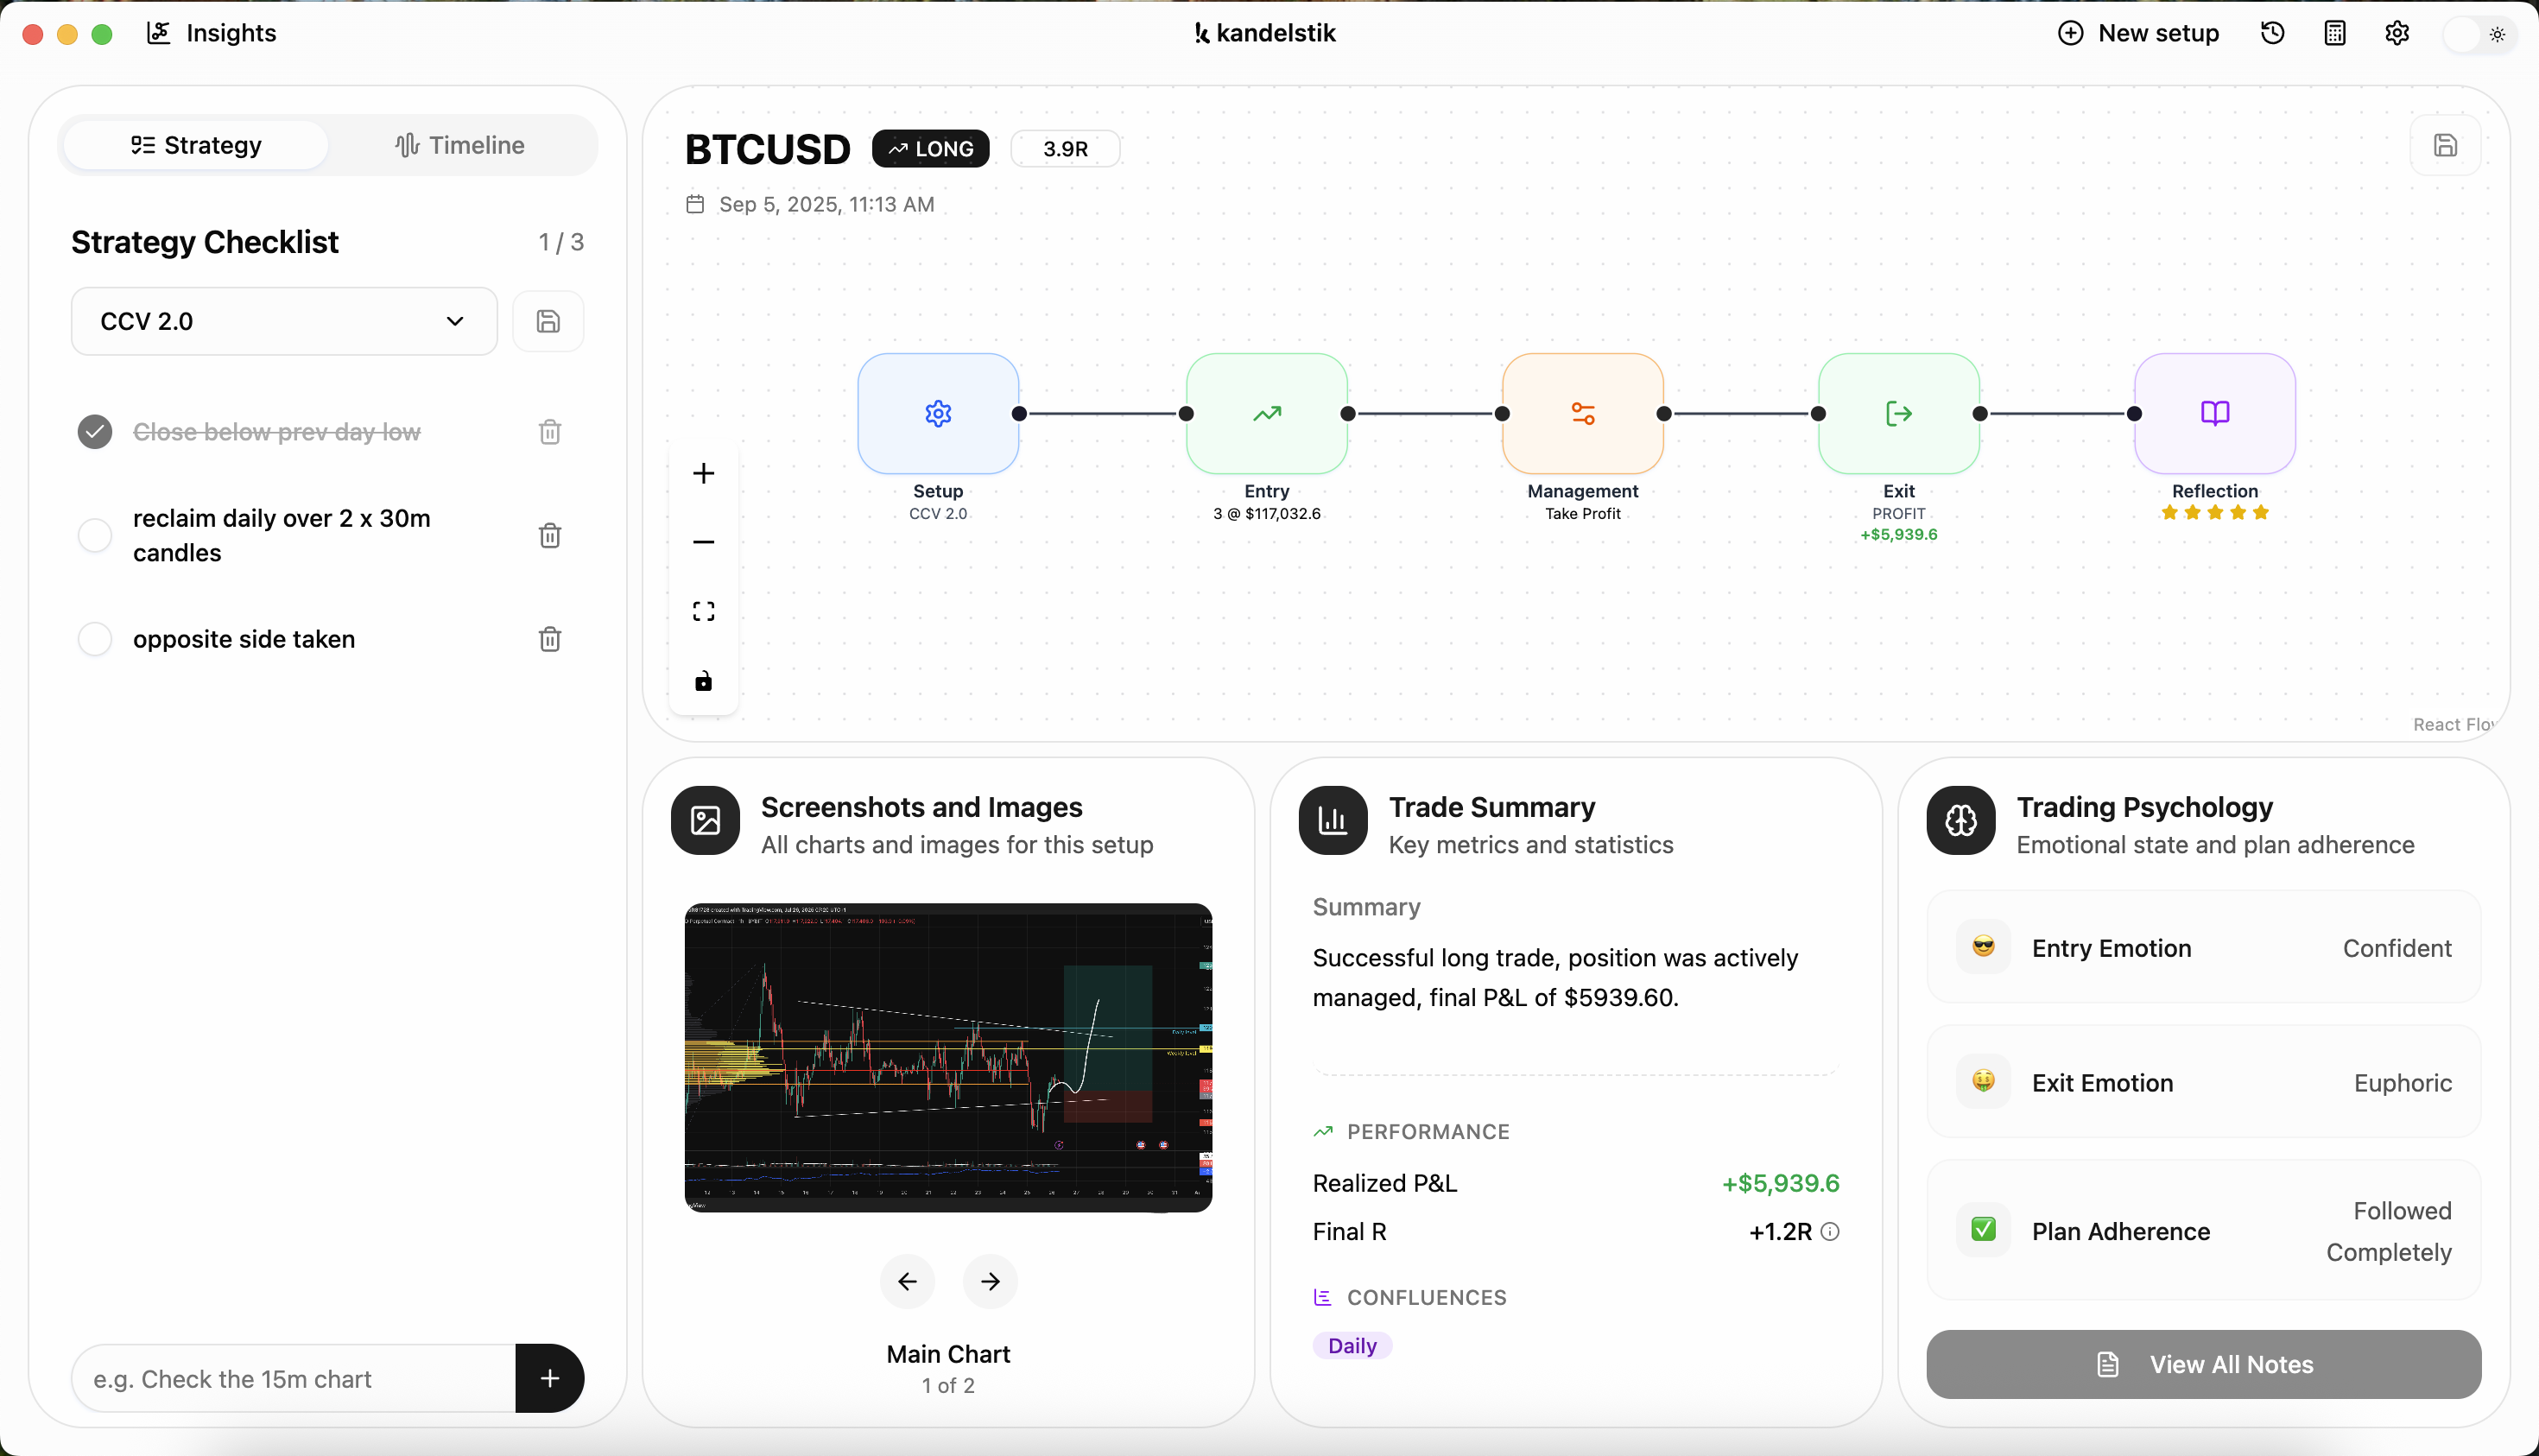Image resolution: width=2539 pixels, height=1456 pixels.
Task: Delete 'reclaim daily over 2 x 30m candles' item
Action: point(550,535)
